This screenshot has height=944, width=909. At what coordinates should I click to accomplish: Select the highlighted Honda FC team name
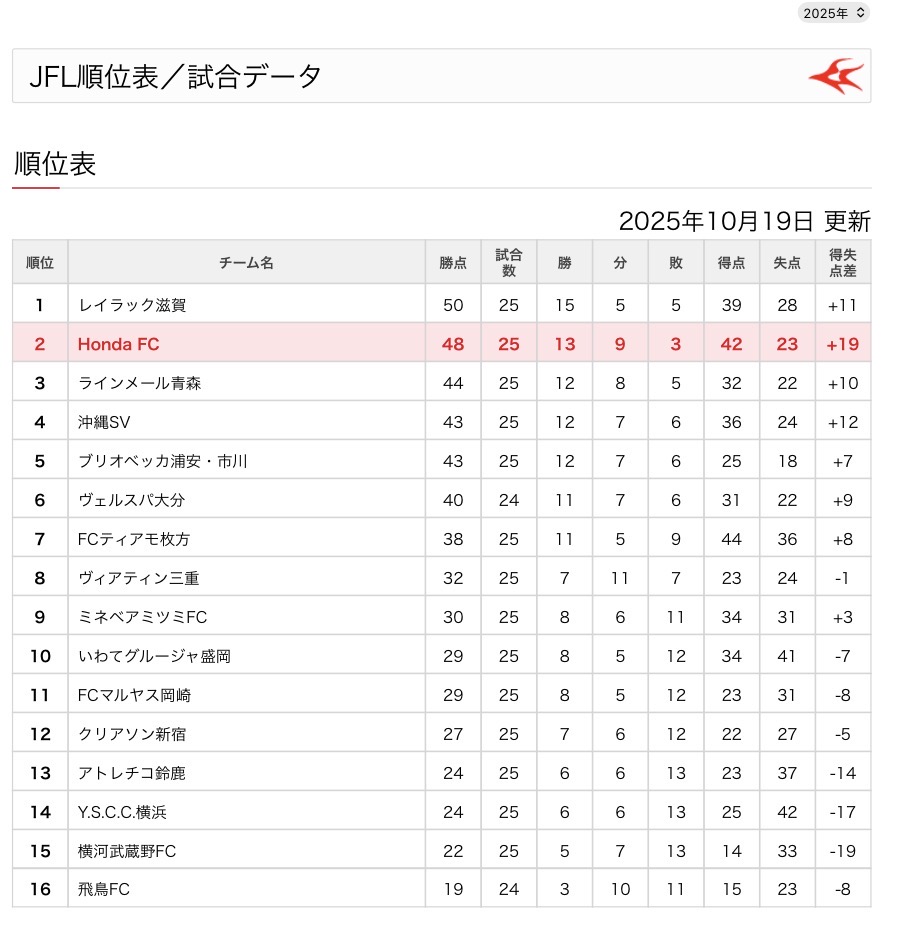(x=118, y=344)
